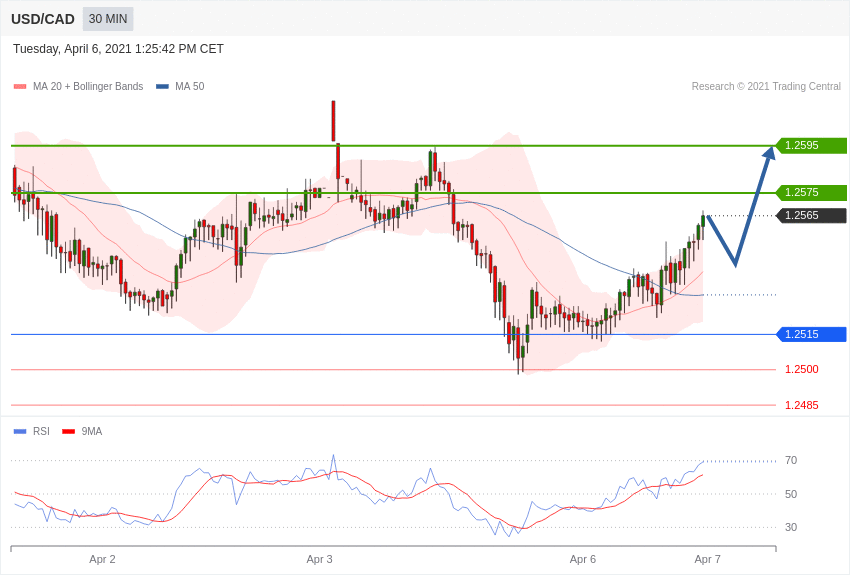Click the 1.2565 current price tag
The width and height of the screenshot is (850, 576).
(811, 216)
